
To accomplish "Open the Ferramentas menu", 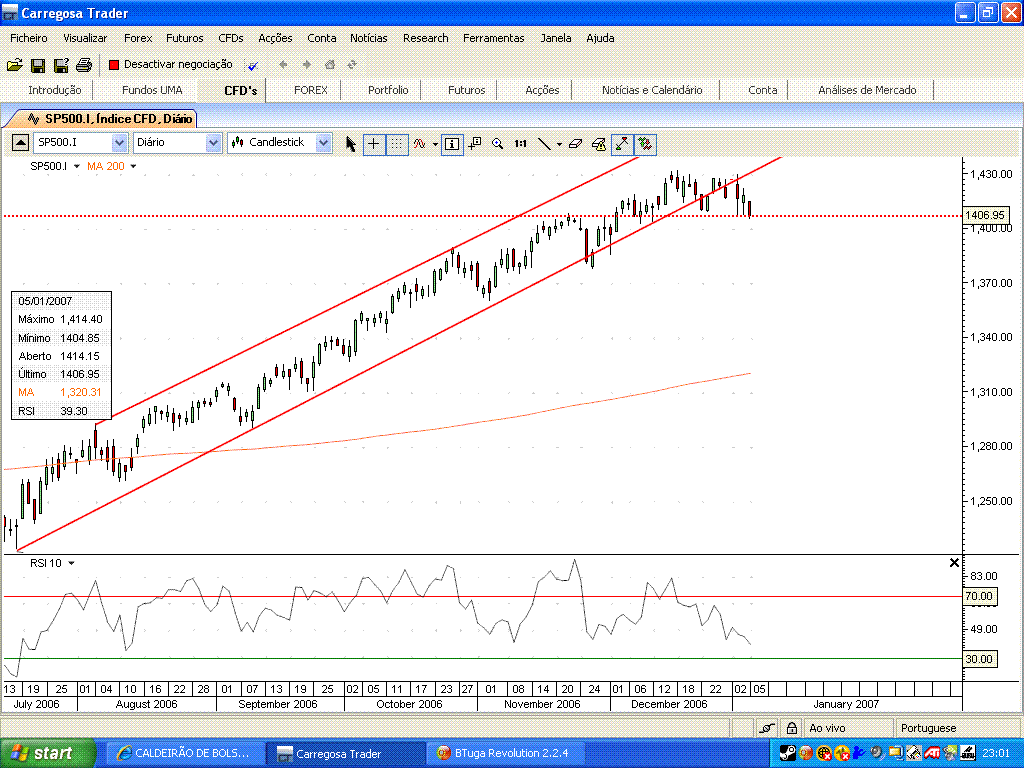I will (x=494, y=38).
